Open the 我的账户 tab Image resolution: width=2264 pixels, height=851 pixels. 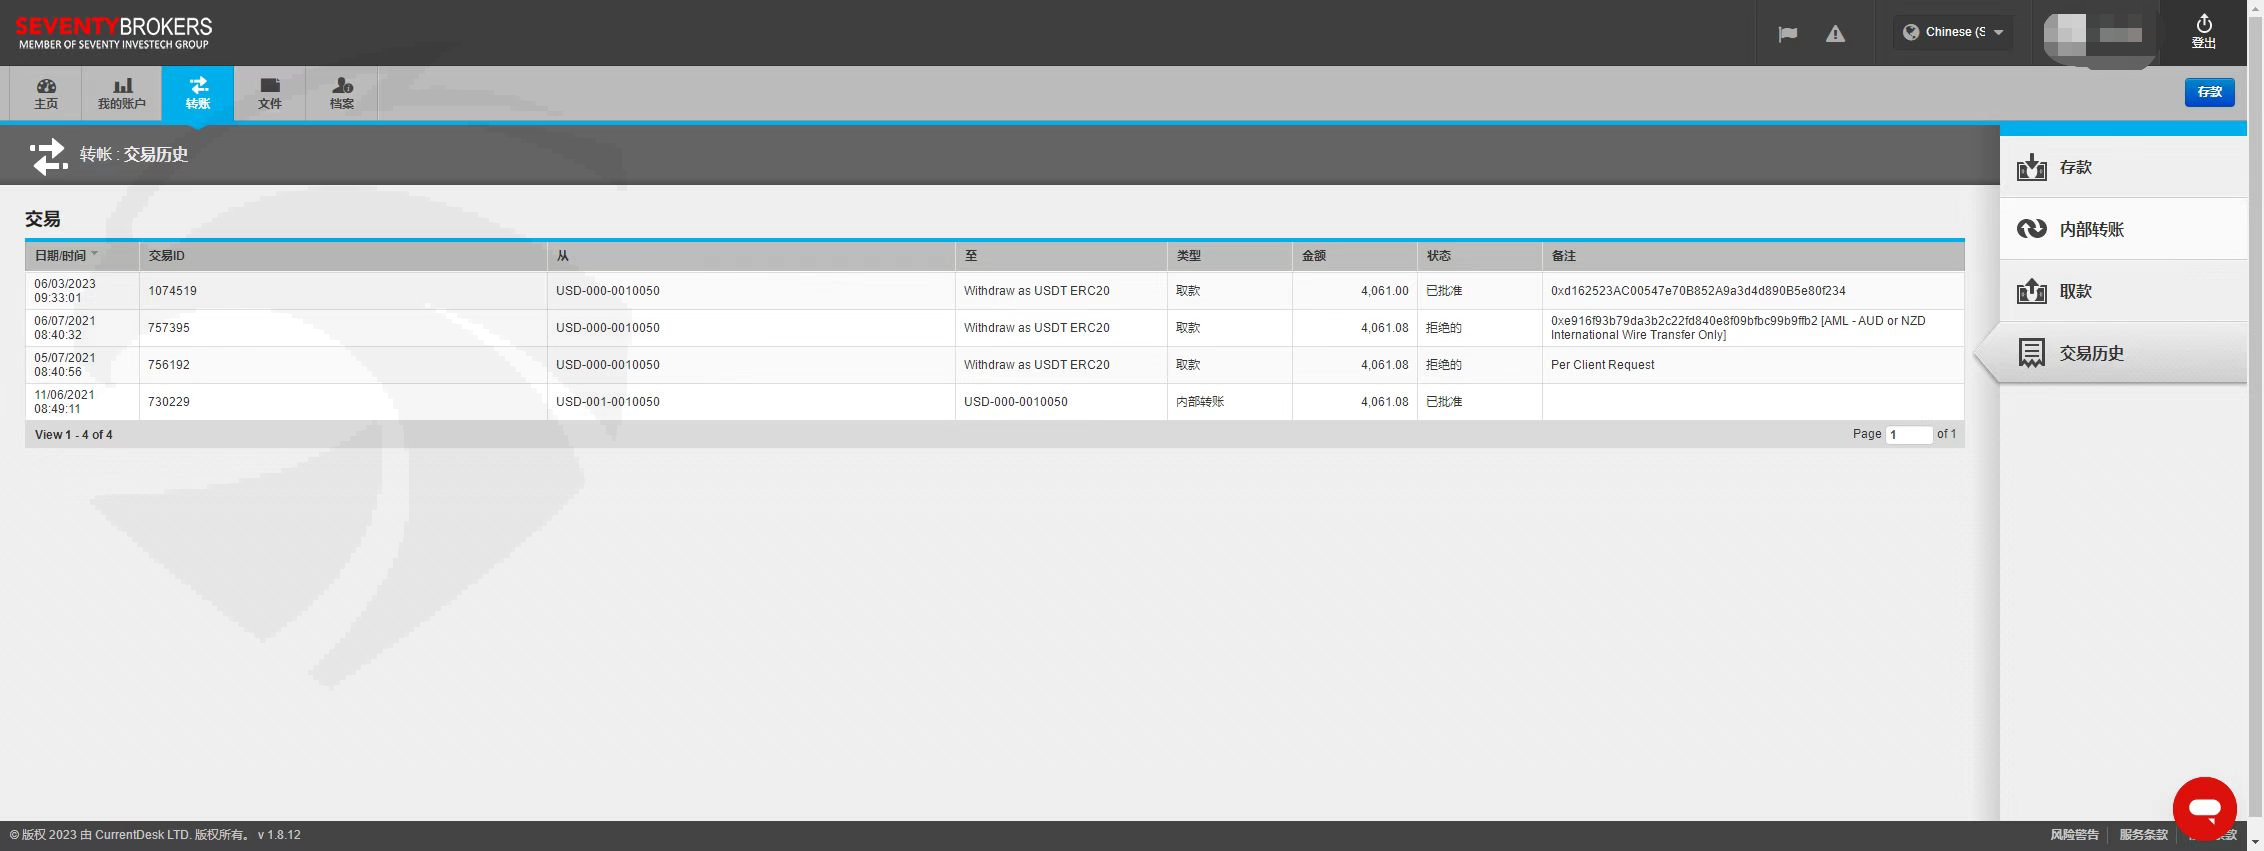(122, 93)
